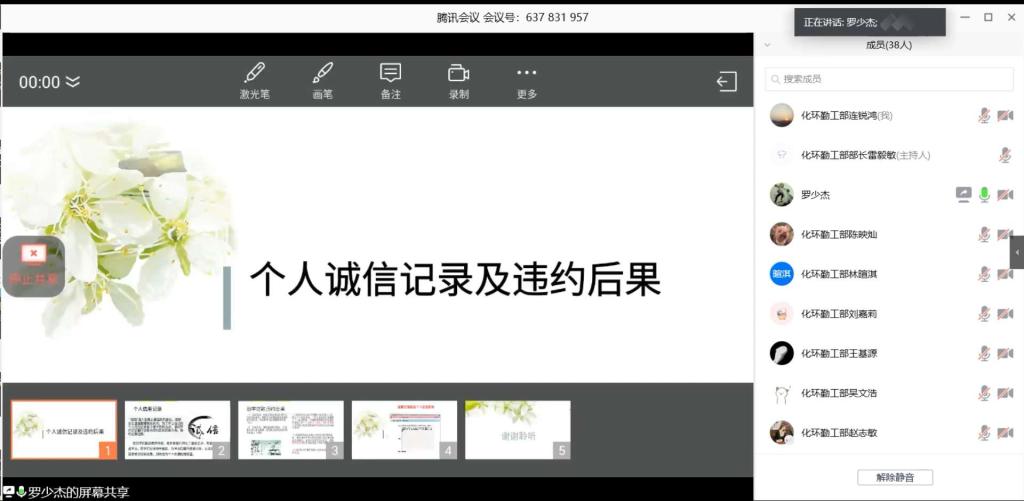The height and width of the screenshot is (501, 1024).
Task: Toggle camera for 化环勤工部连锐鸿(我)
Action: (1005, 116)
